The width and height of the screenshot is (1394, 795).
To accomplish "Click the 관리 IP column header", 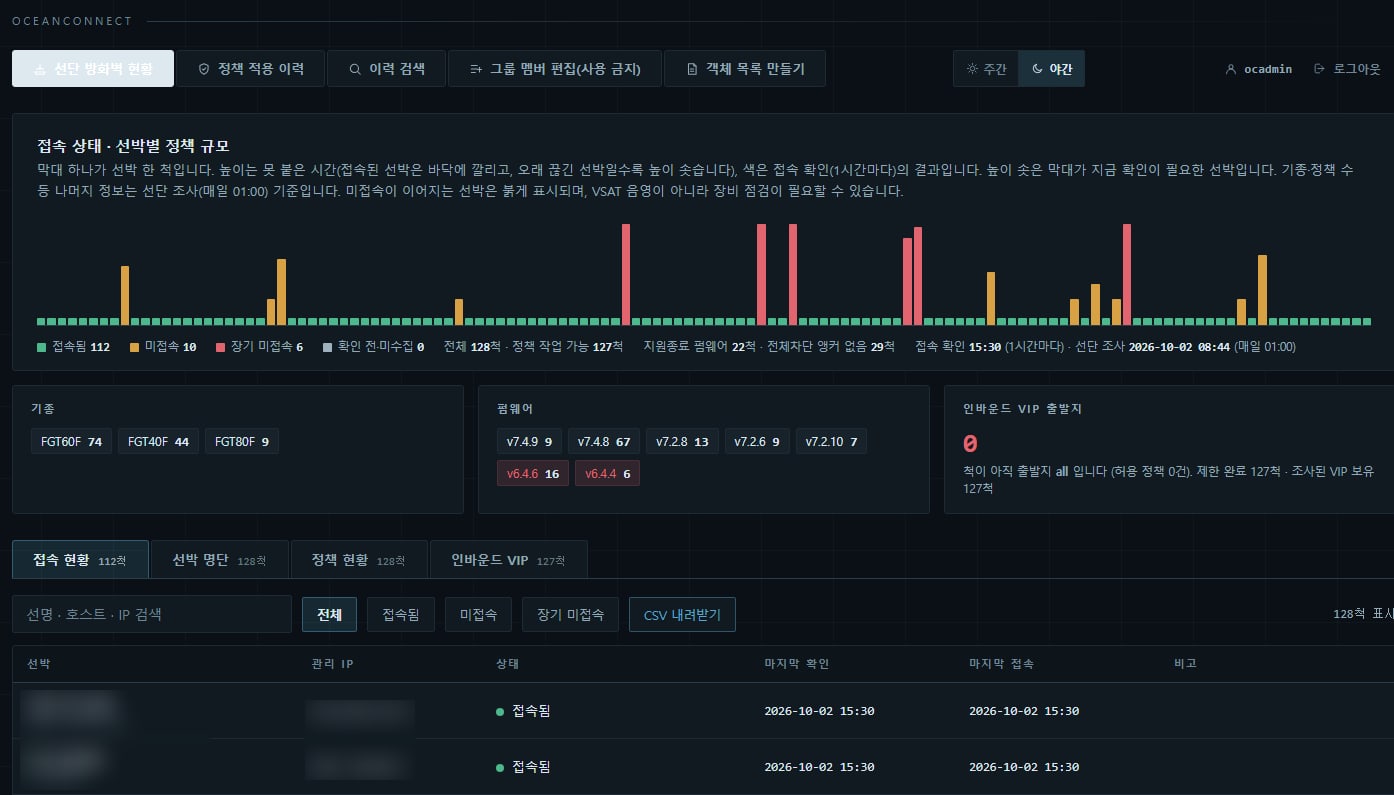I will click(333, 664).
